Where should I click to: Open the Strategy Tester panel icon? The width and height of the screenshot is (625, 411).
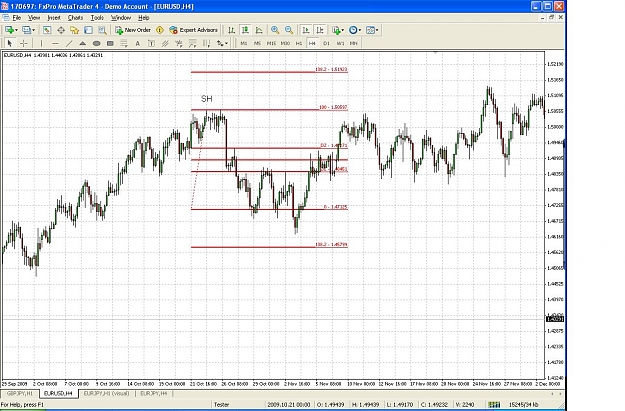coord(102,30)
